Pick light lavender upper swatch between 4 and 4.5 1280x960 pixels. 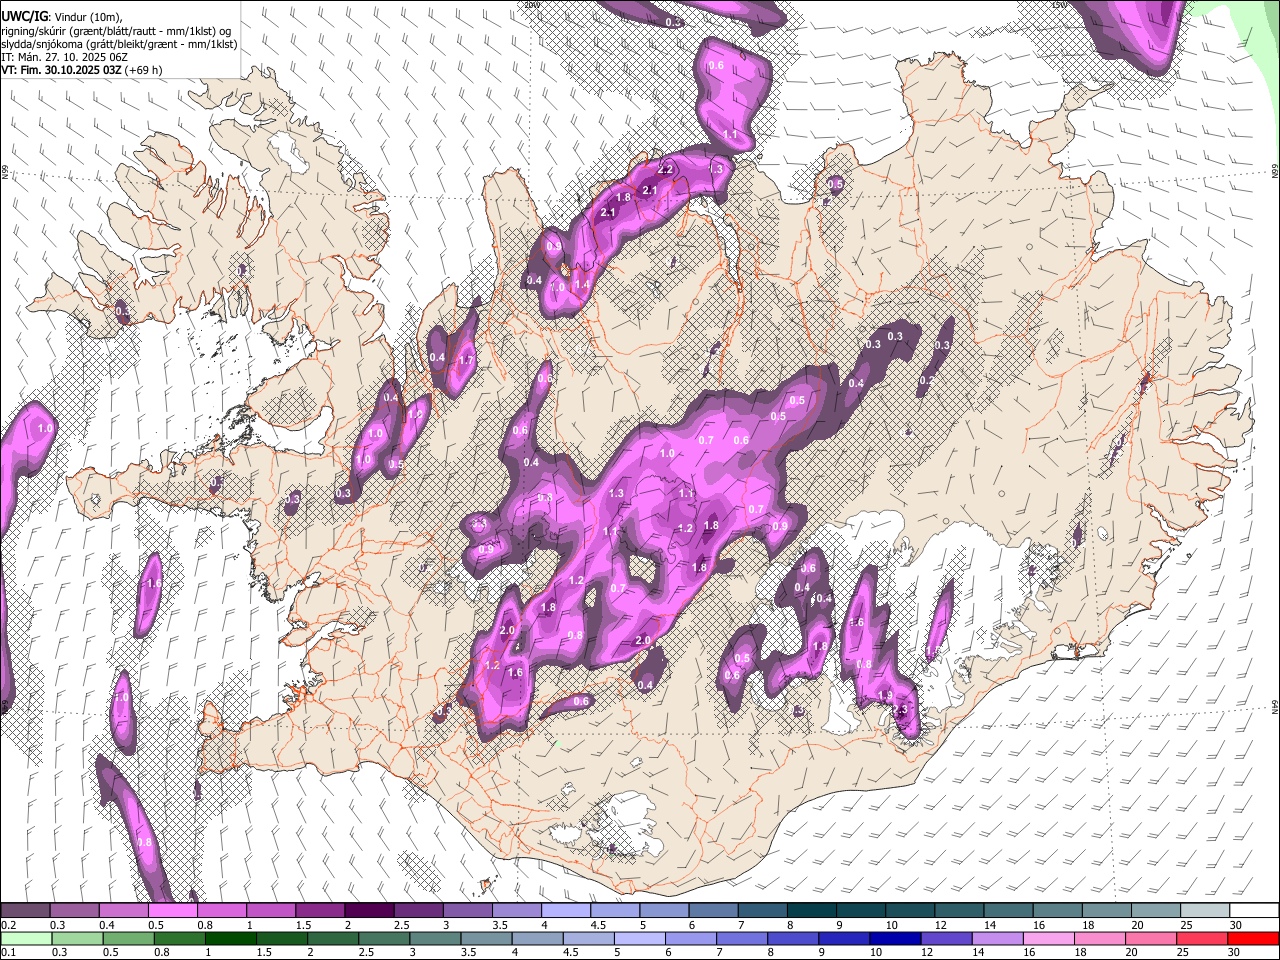point(566,911)
